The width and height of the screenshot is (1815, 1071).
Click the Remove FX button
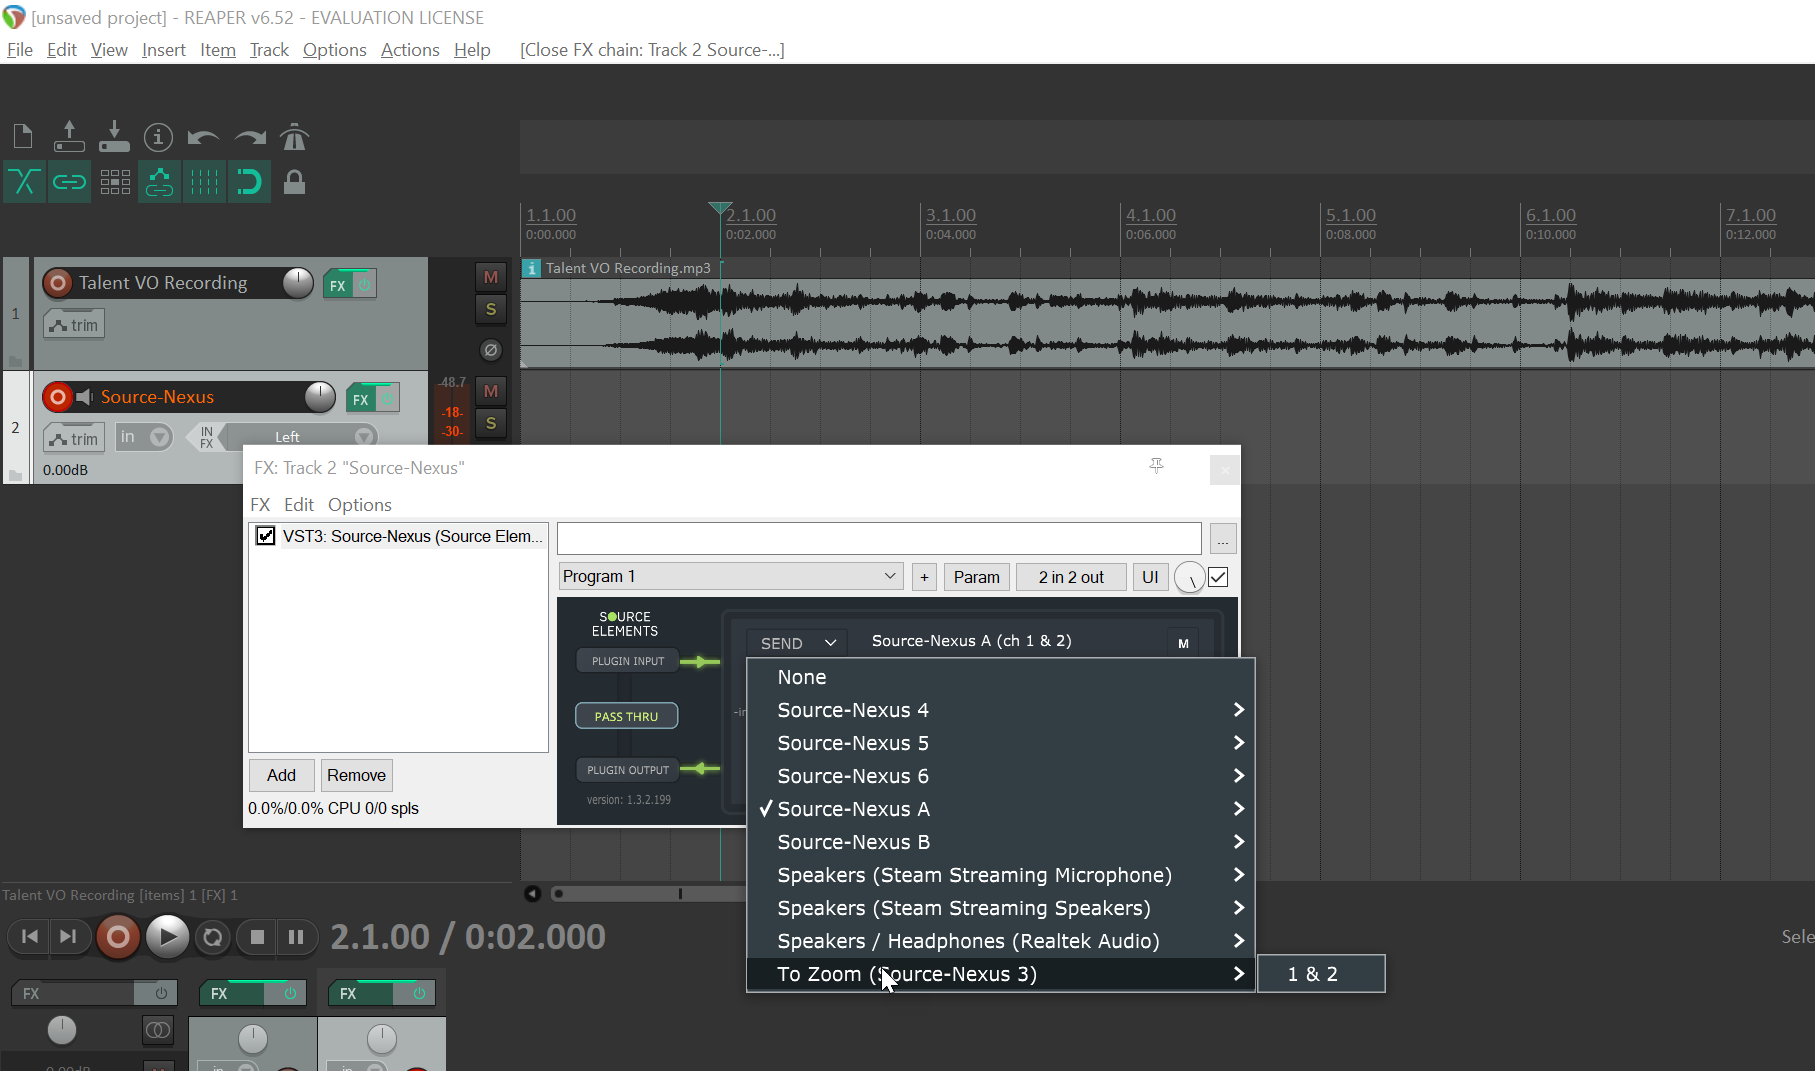click(356, 775)
